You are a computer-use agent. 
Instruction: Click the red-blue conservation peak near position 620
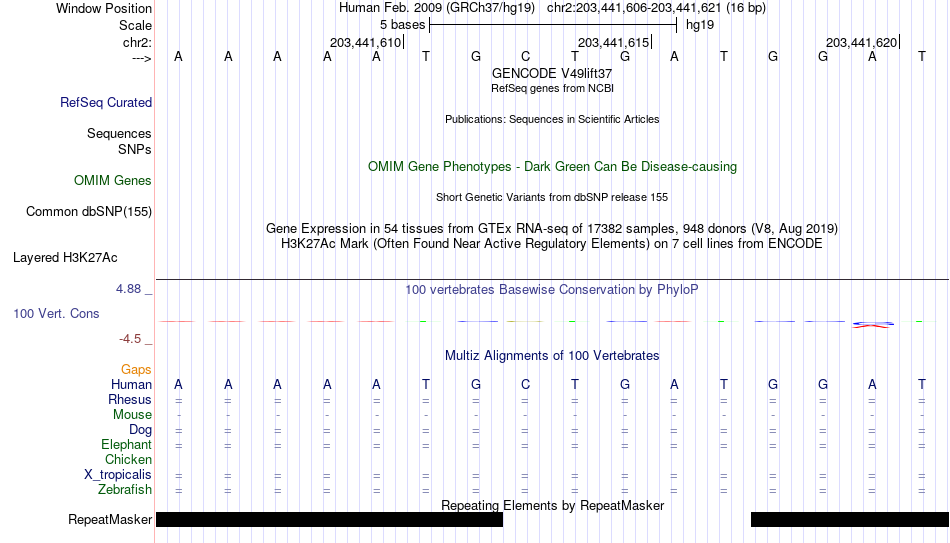click(x=872, y=325)
